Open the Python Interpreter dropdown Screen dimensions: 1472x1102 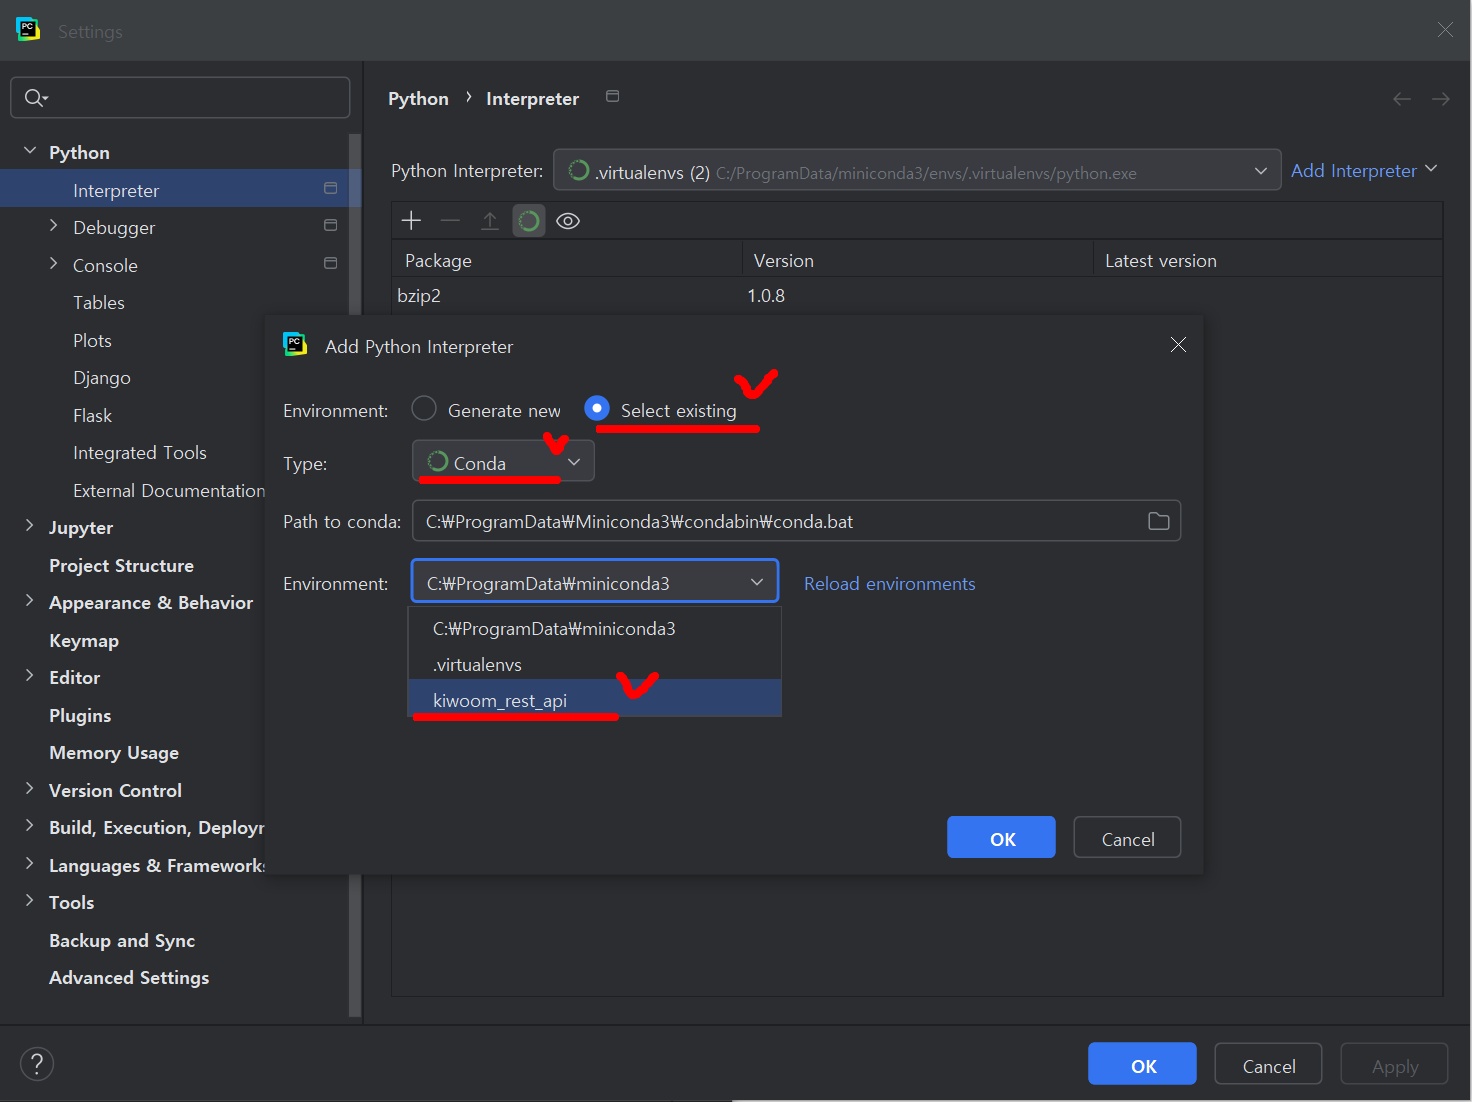(917, 171)
